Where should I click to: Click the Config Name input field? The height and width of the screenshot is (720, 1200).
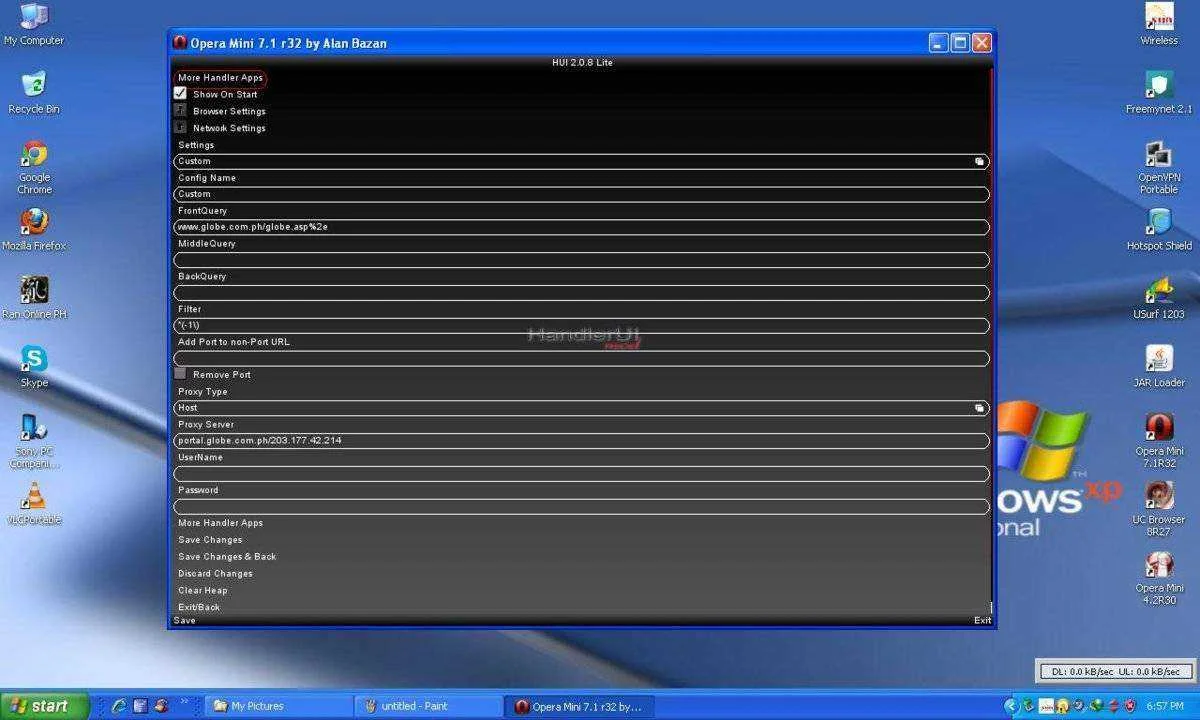[581, 194]
